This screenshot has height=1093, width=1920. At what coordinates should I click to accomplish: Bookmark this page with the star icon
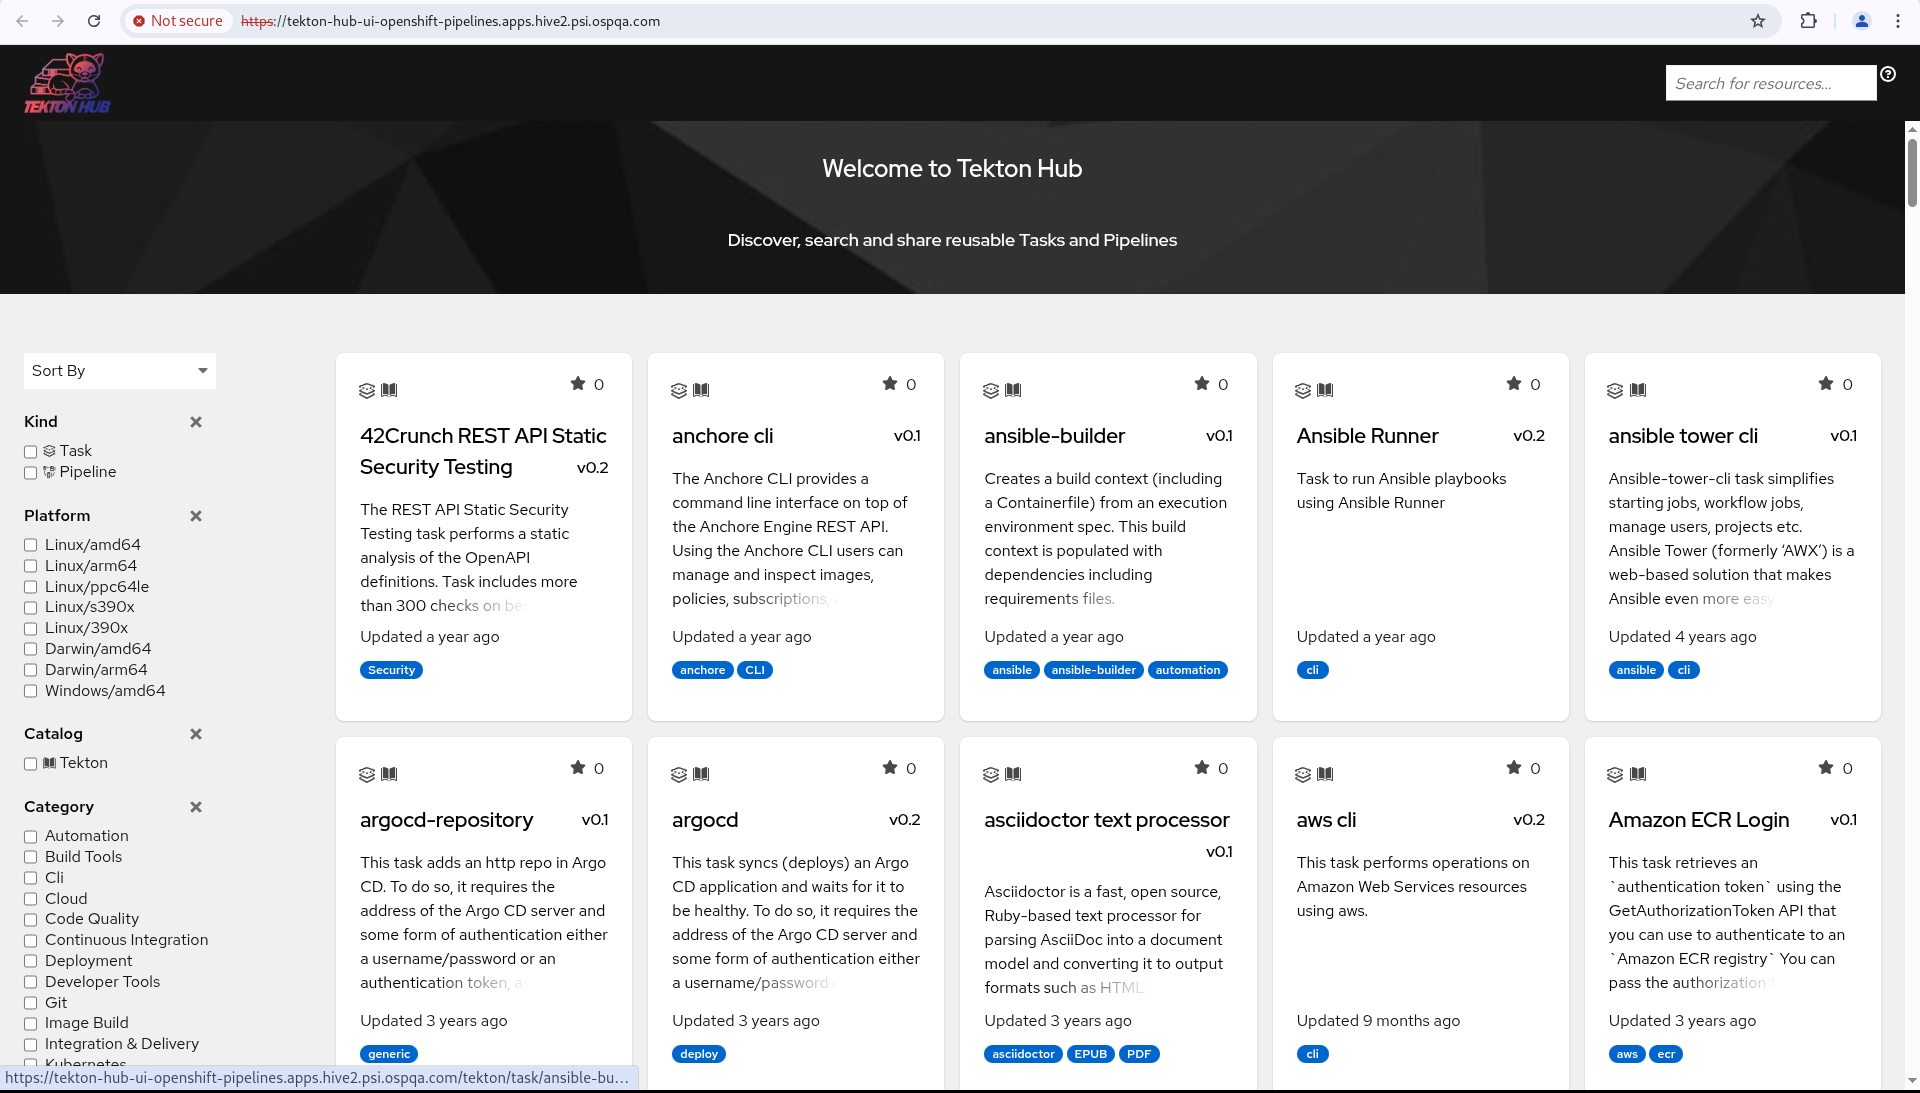click(x=1758, y=21)
